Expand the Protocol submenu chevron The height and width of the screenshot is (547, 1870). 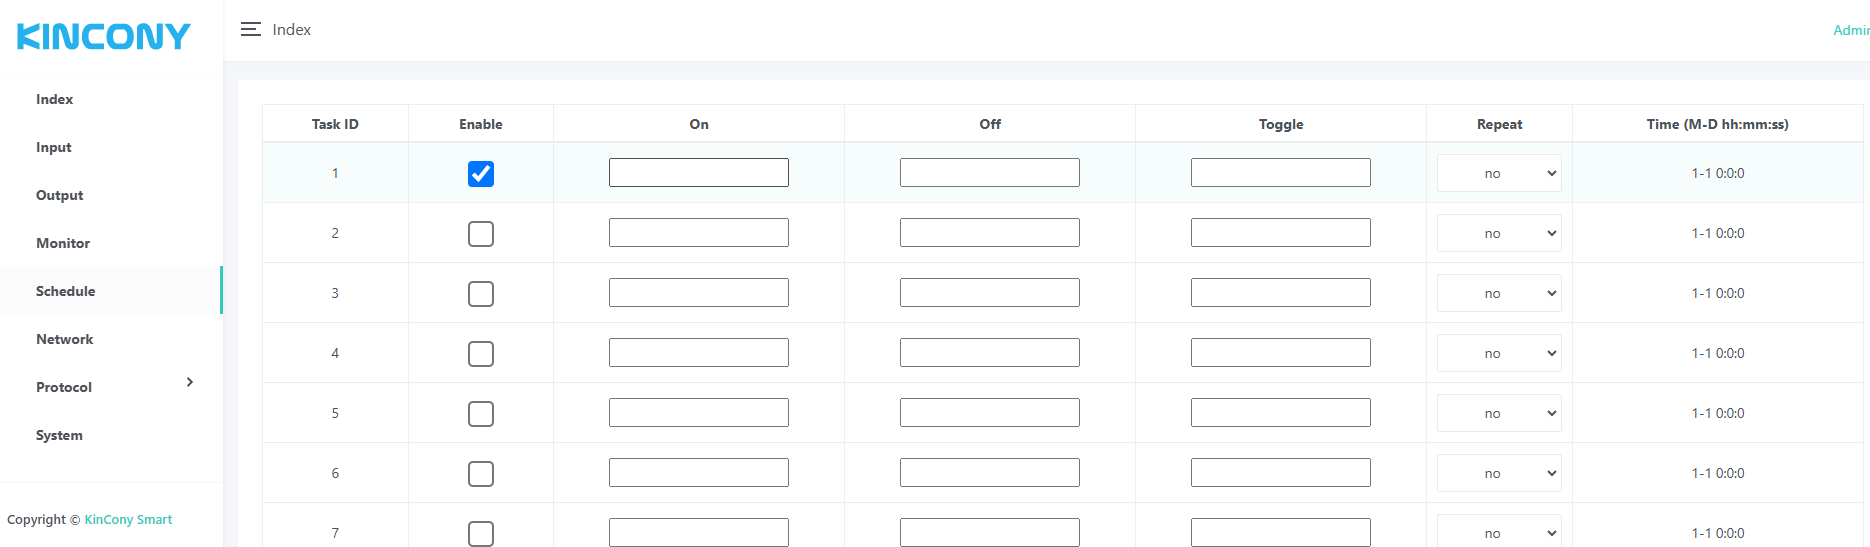190,383
